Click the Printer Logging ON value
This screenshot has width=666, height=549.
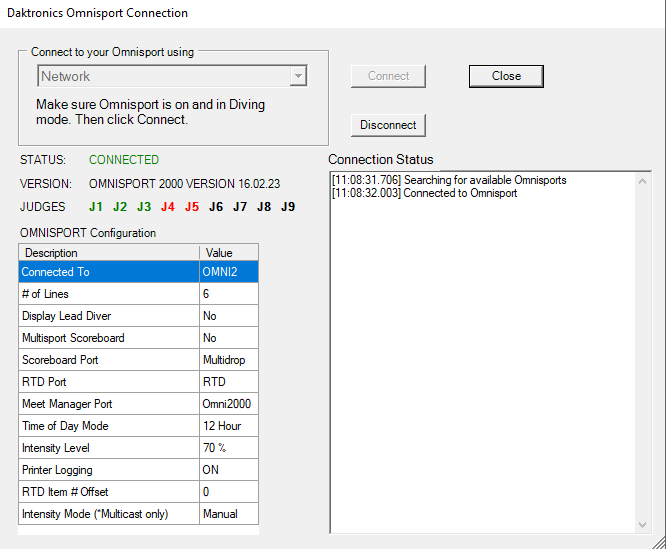[229, 470]
